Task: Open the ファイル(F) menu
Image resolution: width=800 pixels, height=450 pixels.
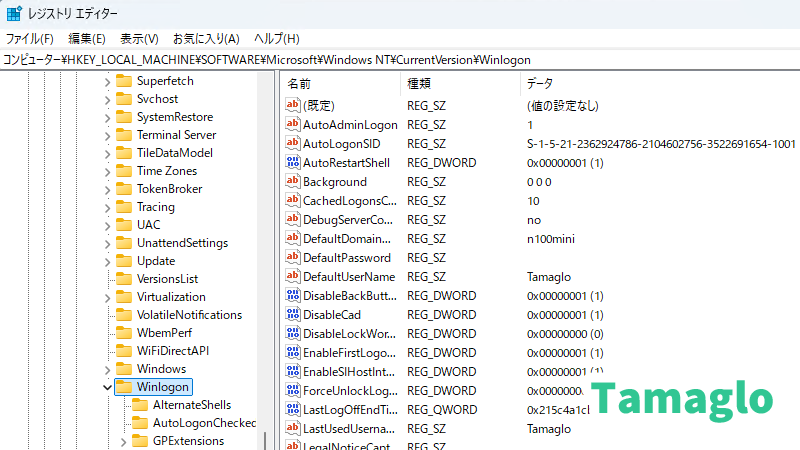Action: pyautogui.click(x=30, y=39)
